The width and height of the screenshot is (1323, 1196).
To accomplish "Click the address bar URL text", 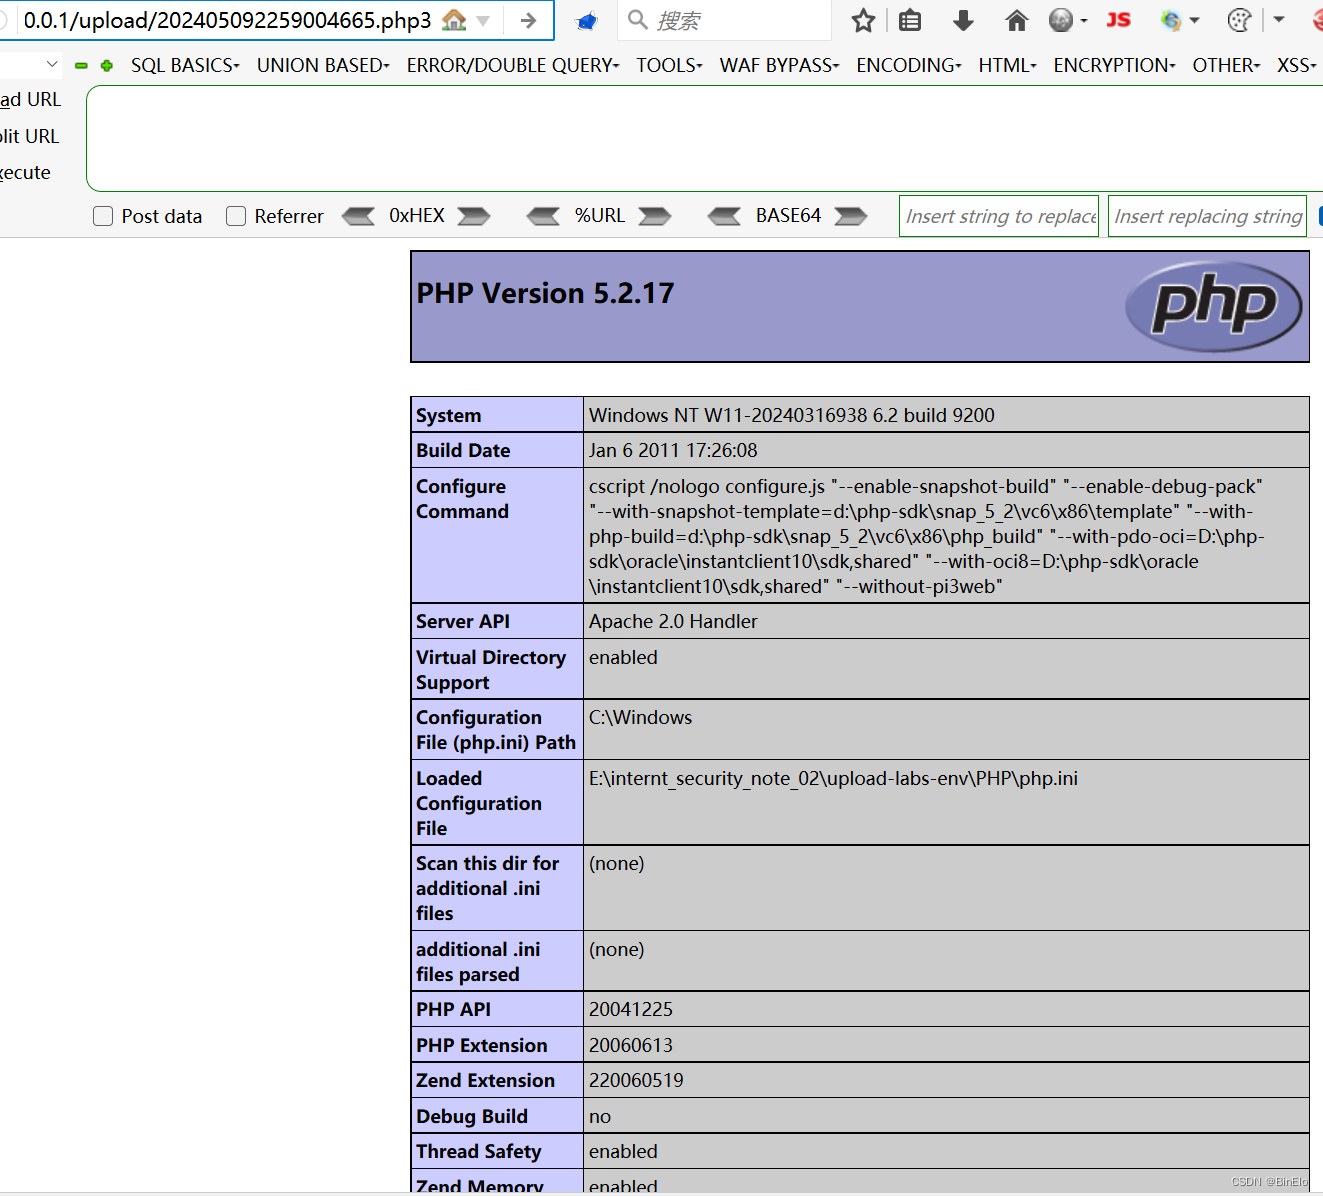I will 227,20.
